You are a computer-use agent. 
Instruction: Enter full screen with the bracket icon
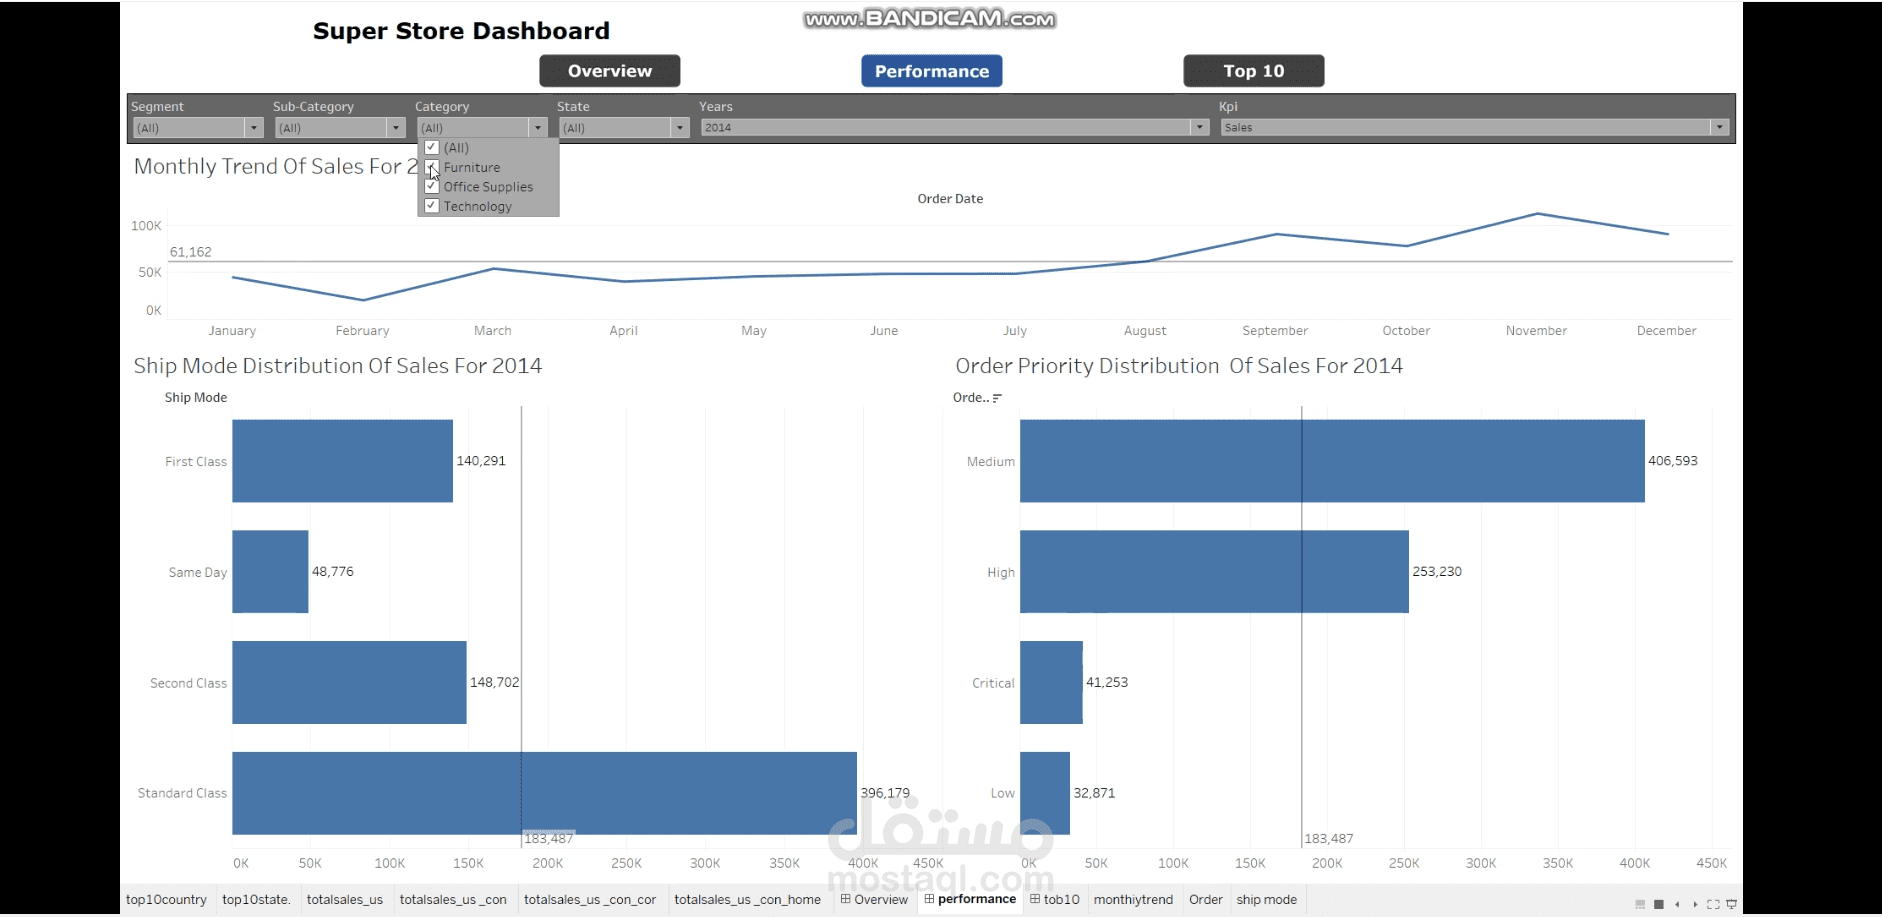[x=1713, y=904]
